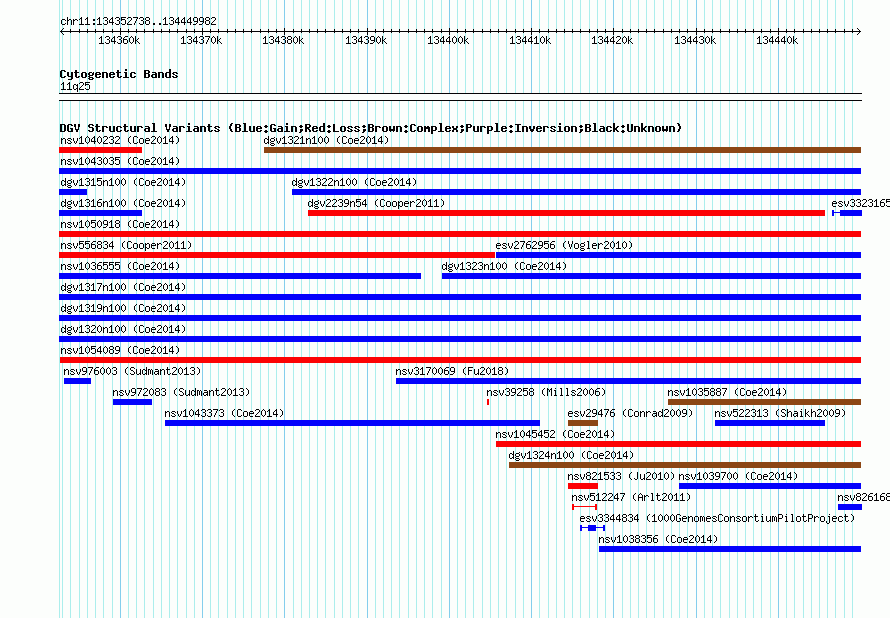Select the esv2762956 (Vogler2010) label
The image size is (890, 618).
[x=564, y=245]
